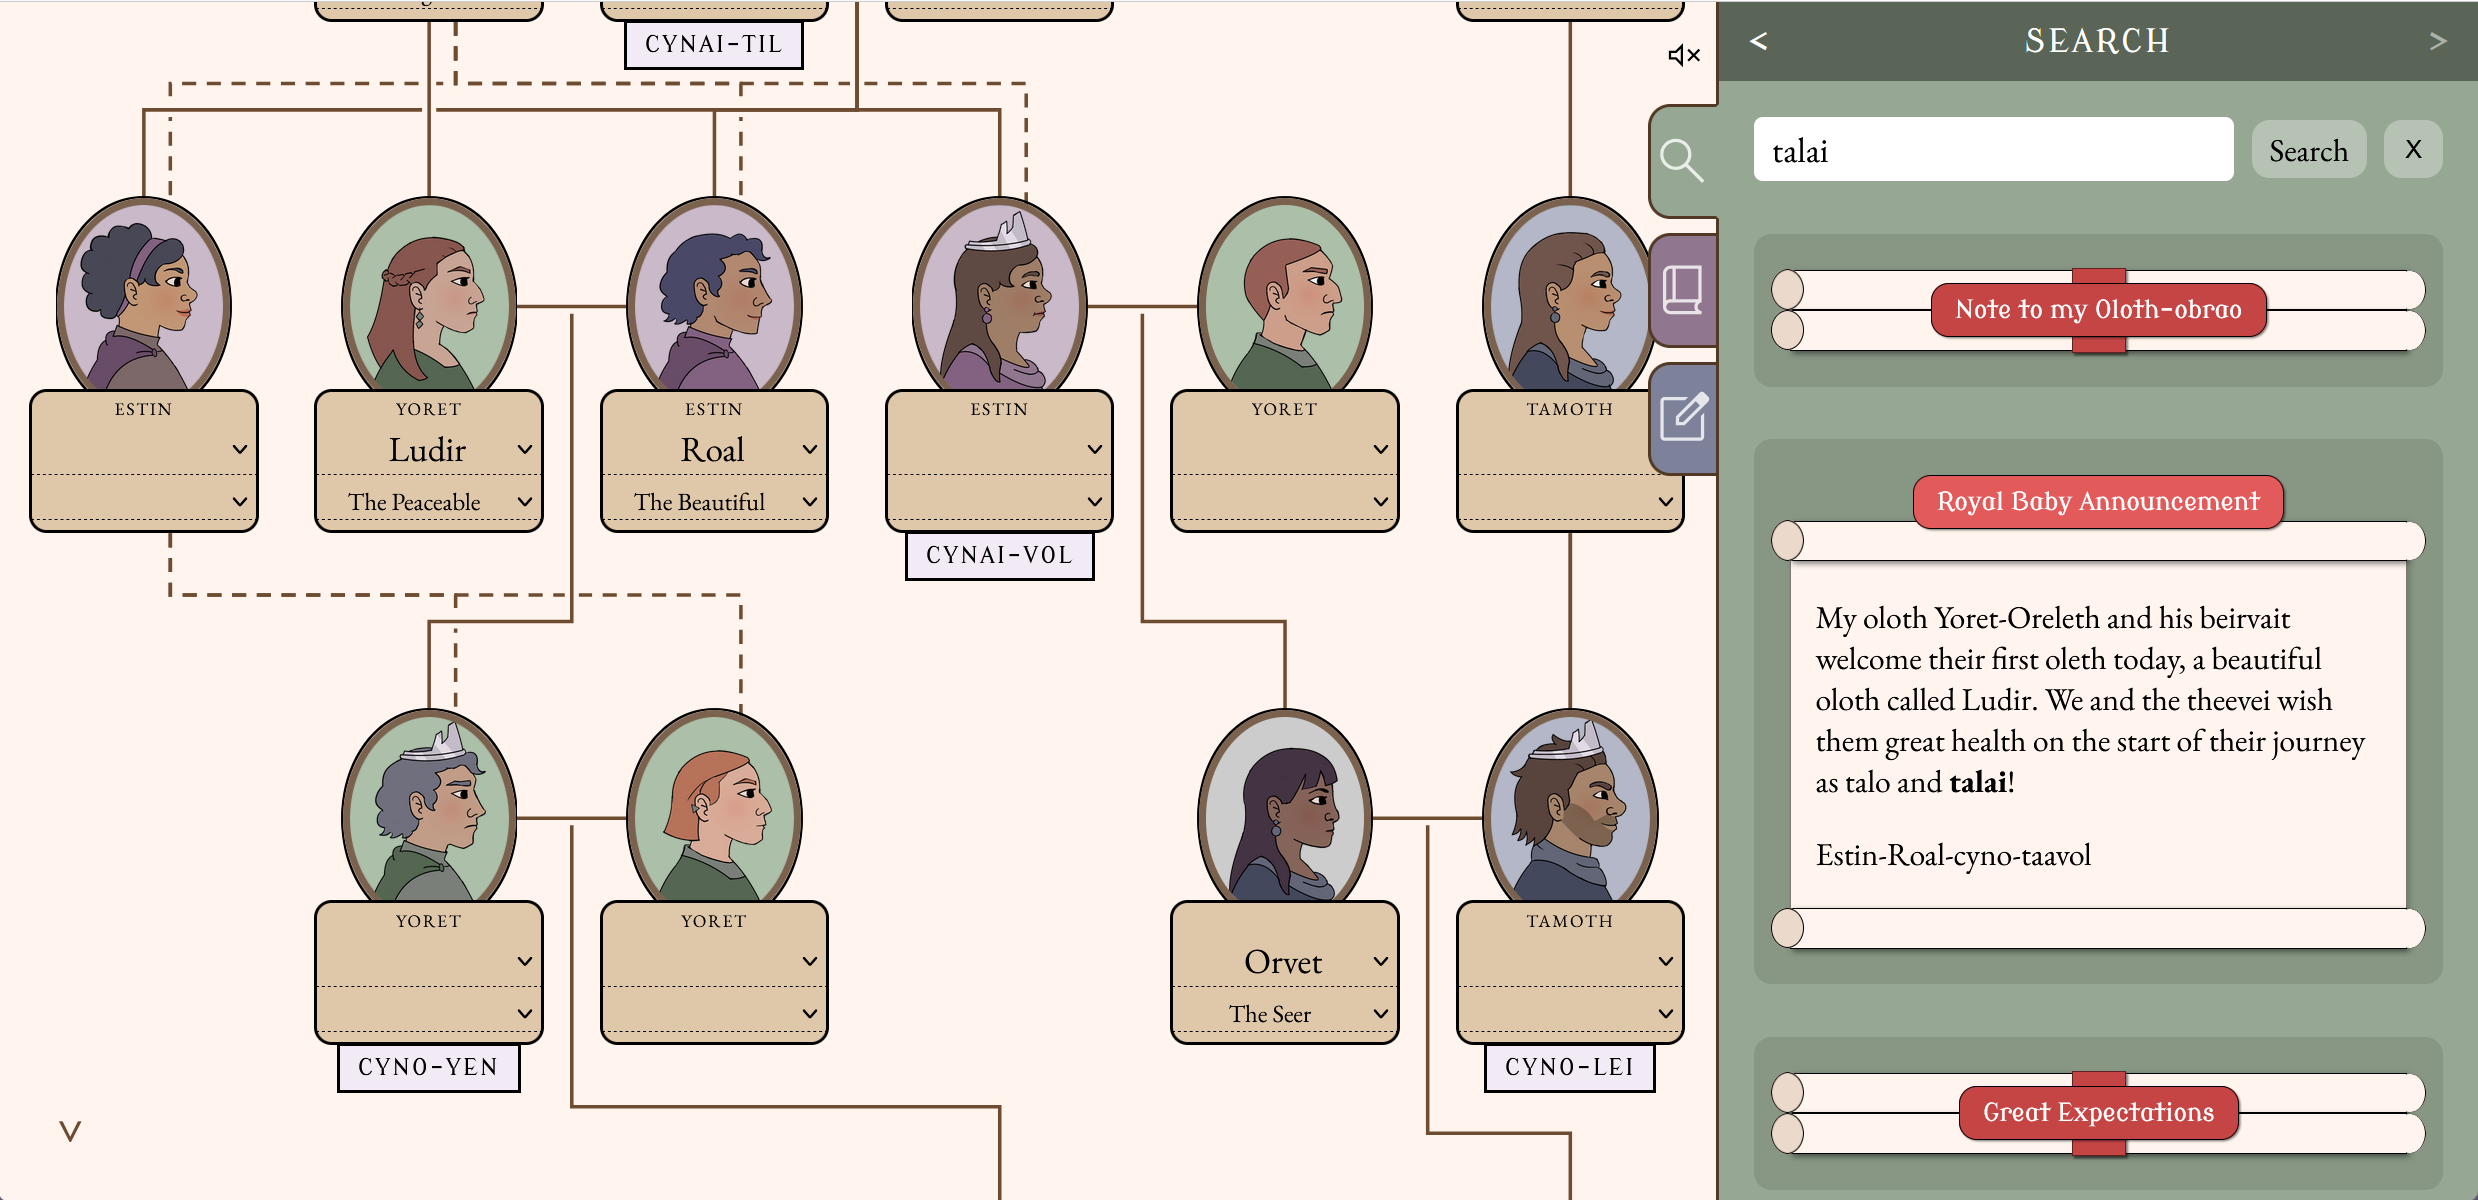
Task: Clear the search with the X button
Action: click(2413, 150)
